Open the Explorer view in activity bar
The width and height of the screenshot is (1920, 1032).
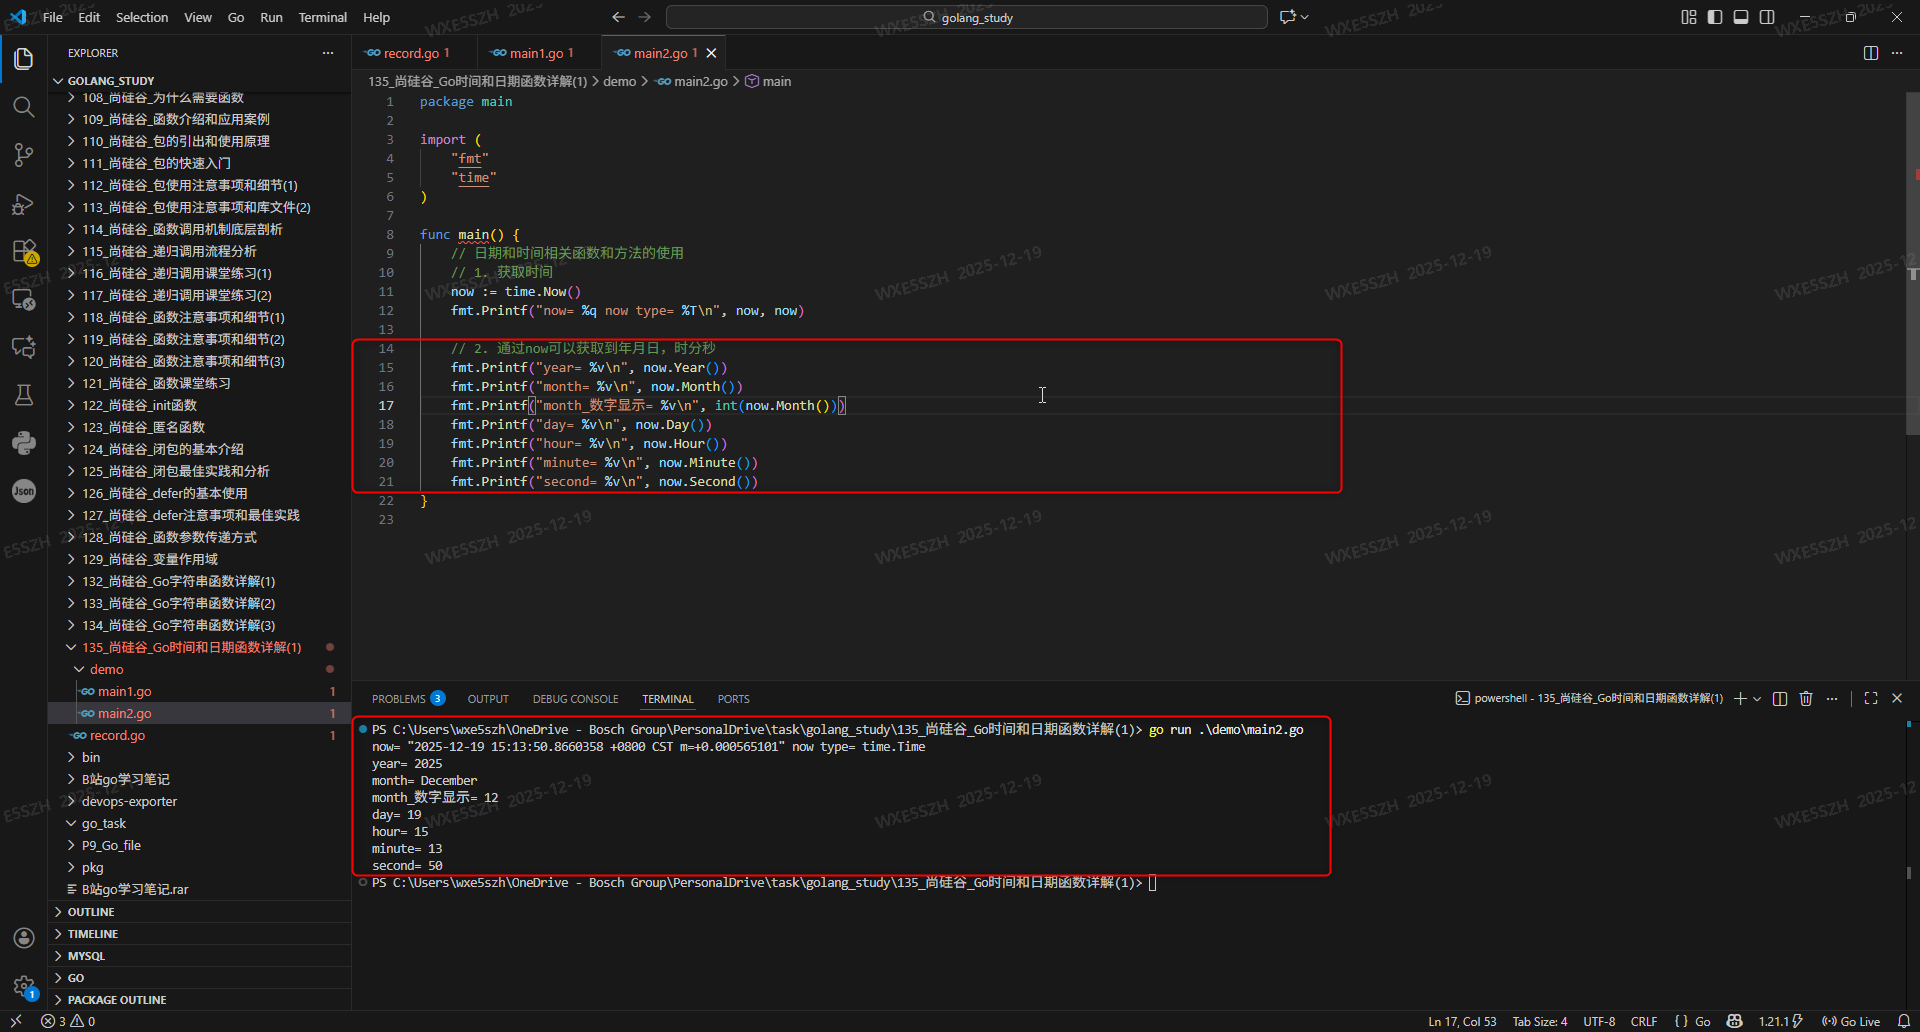click(24, 59)
